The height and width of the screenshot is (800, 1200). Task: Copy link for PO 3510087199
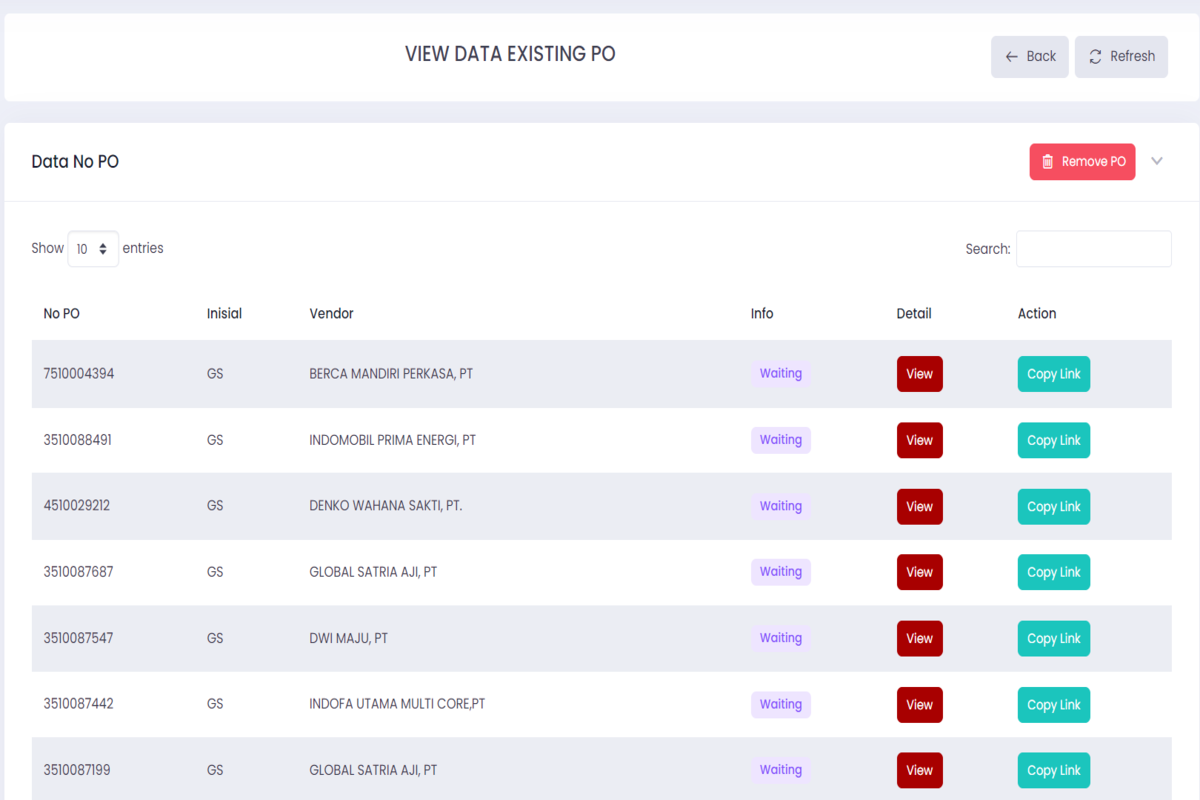pos(1053,770)
